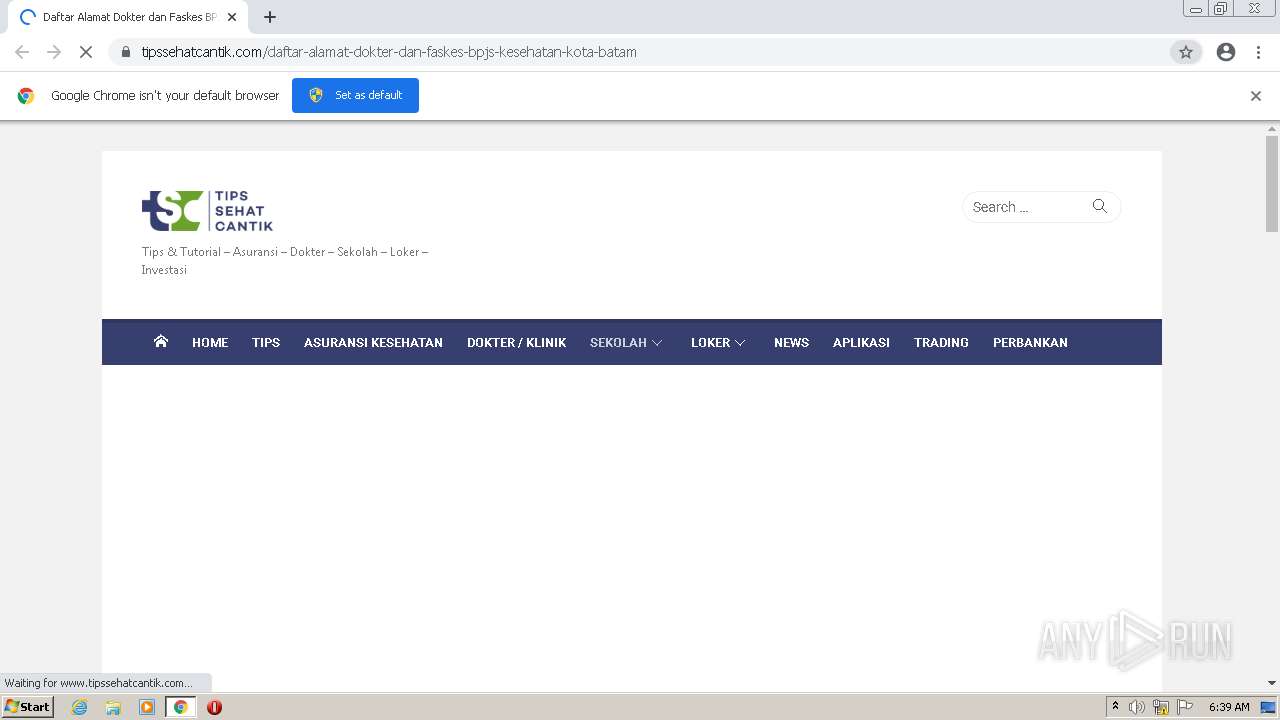The width and height of the screenshot is (1280, 720).
Task: Go forward to the next page
Action: click(54, 52)
